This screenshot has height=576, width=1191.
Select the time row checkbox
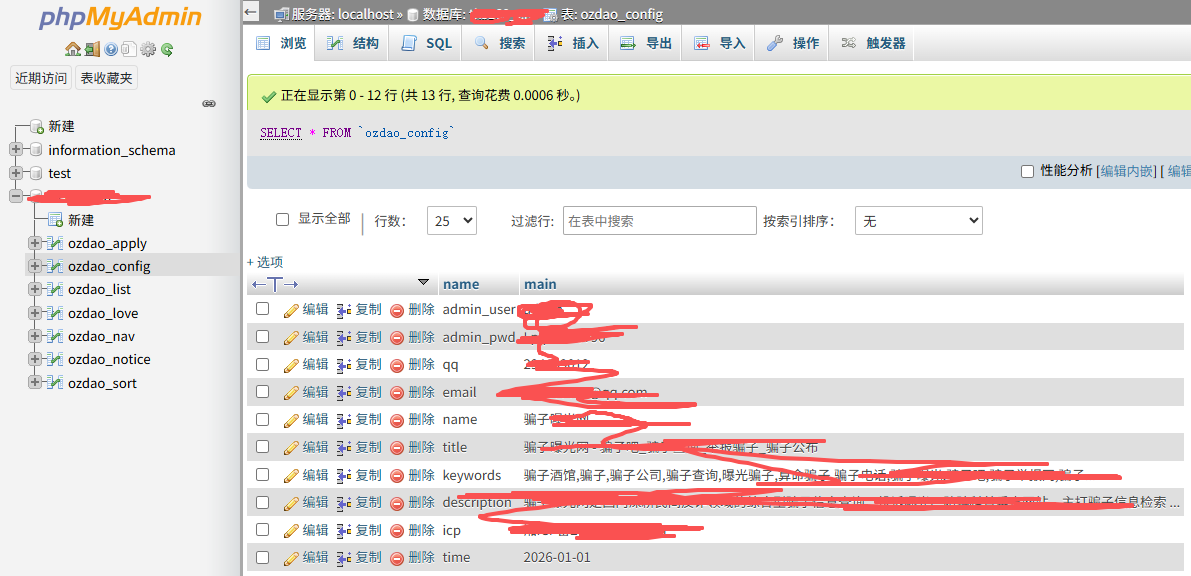[x=262, y=557]
